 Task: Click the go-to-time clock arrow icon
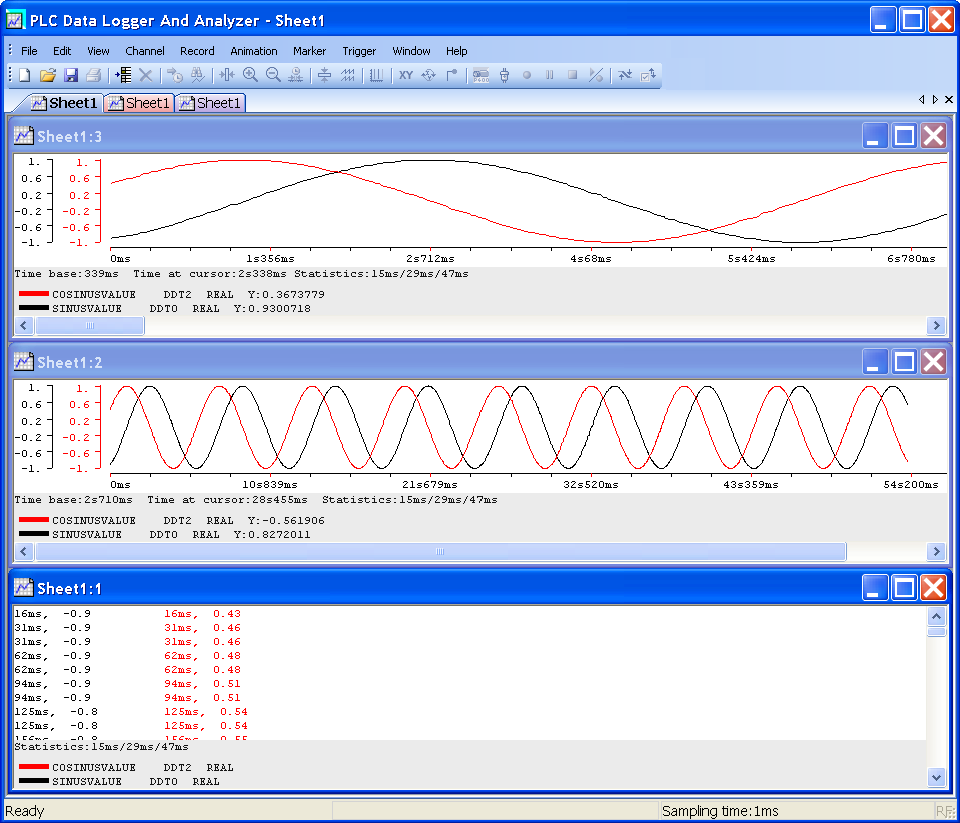pos(175,75)
